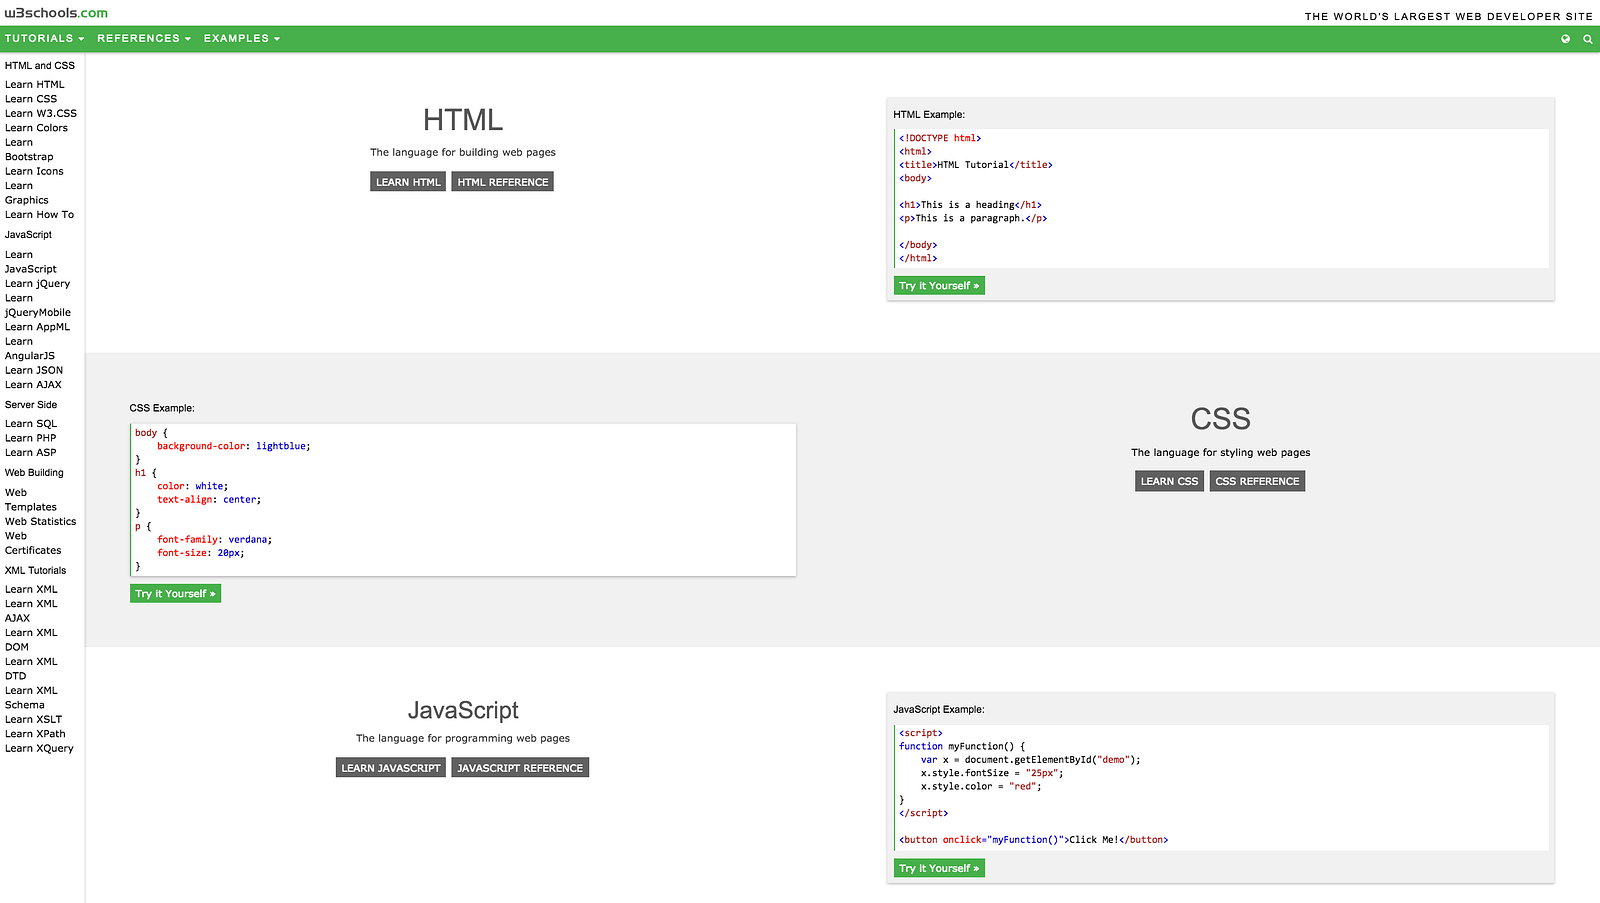
Task: Select Learn JSON in the sidebar
Action: tap(34, 371)
